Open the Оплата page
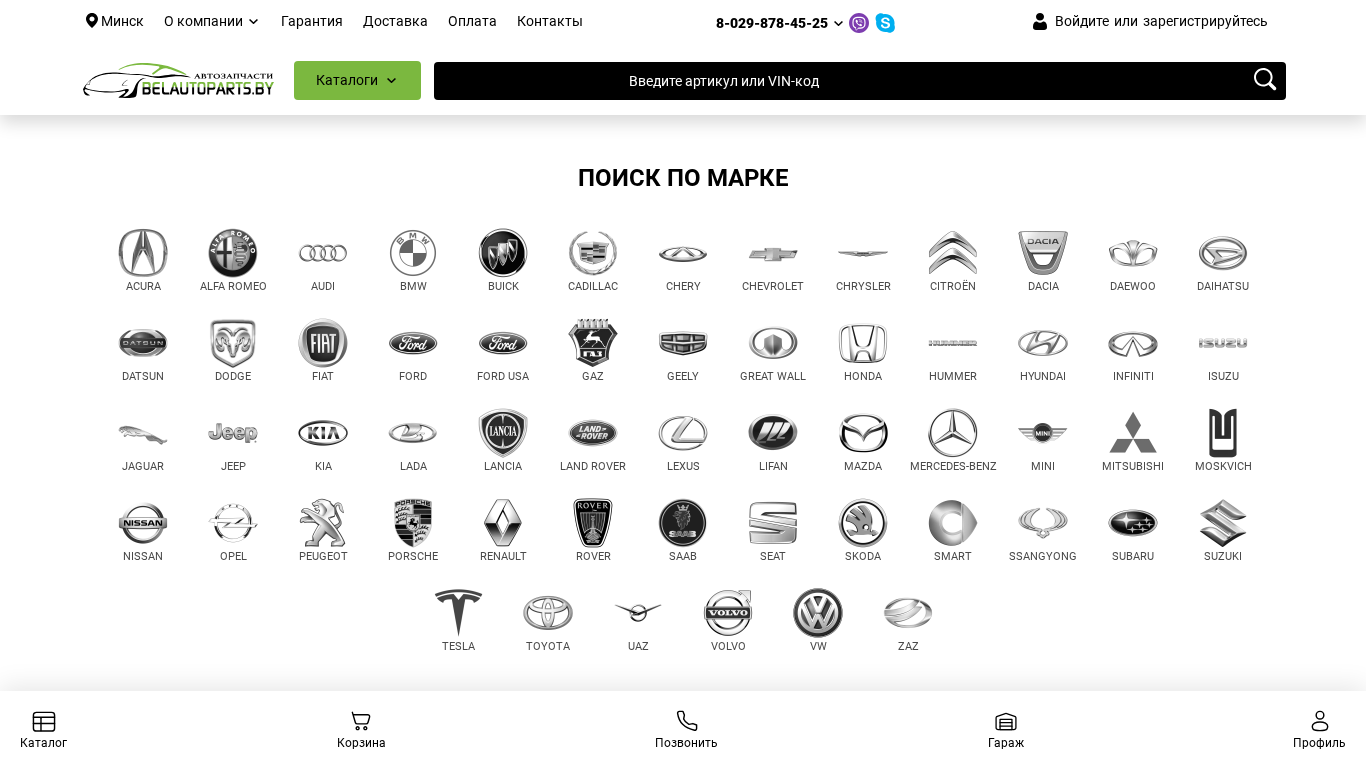 (472, 21)
